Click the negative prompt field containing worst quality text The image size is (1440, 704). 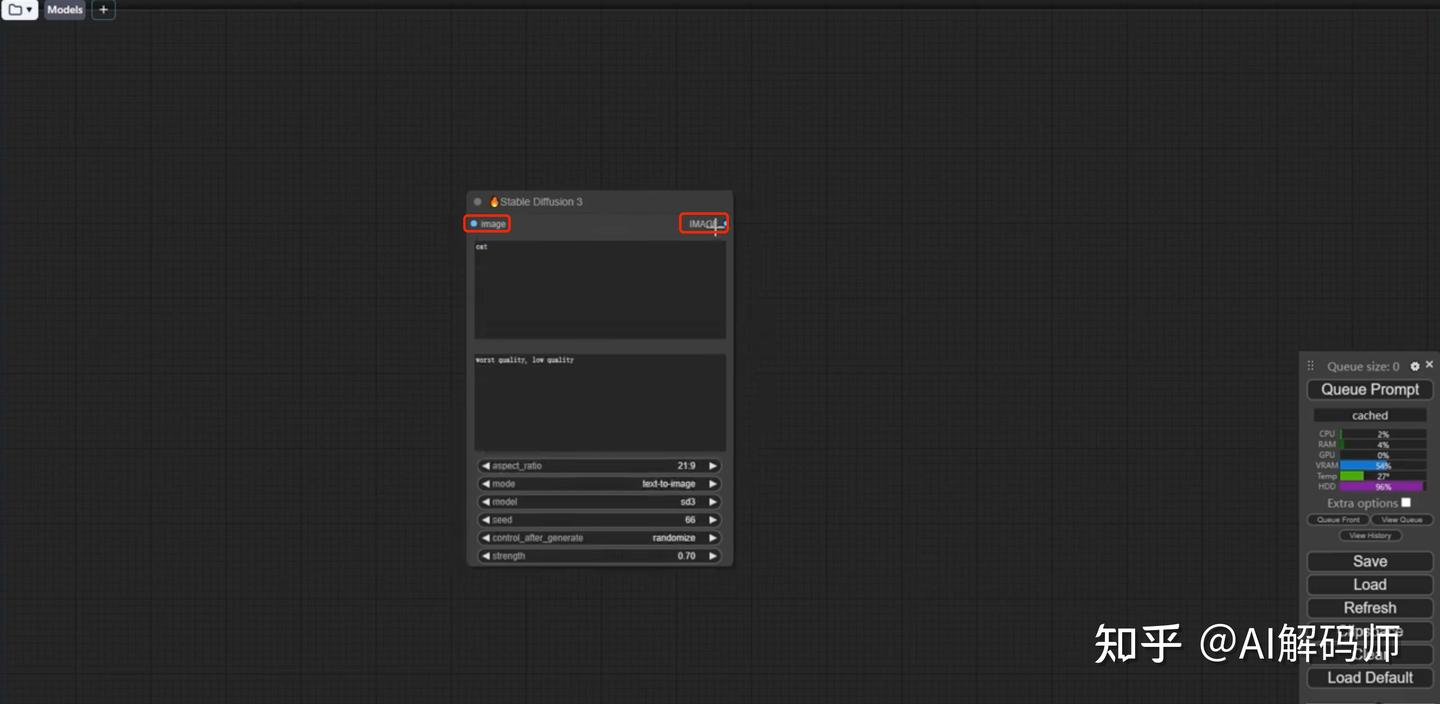point(598,400)
